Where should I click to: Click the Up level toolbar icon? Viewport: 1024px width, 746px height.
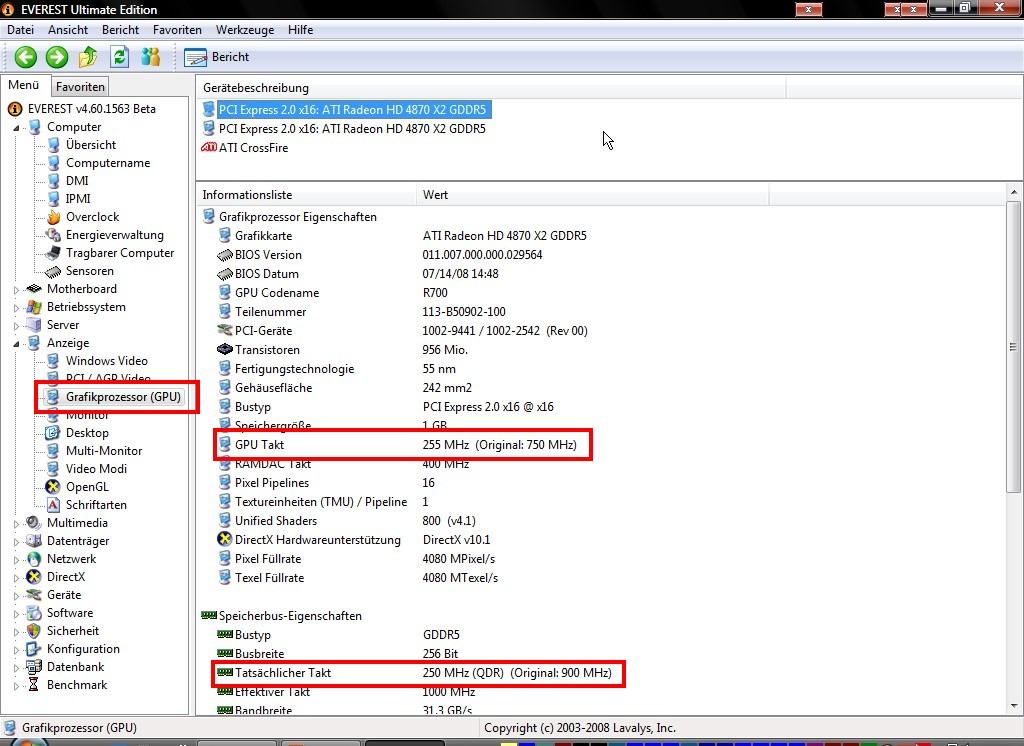[88, 57]
